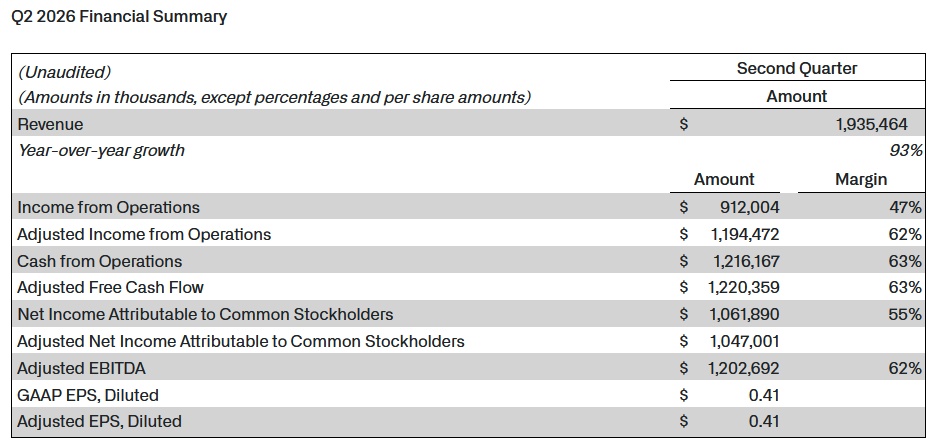This screenshot has height=448, width=948.
Task: Click the revenue amount 1,935,464
Action: 871,125
